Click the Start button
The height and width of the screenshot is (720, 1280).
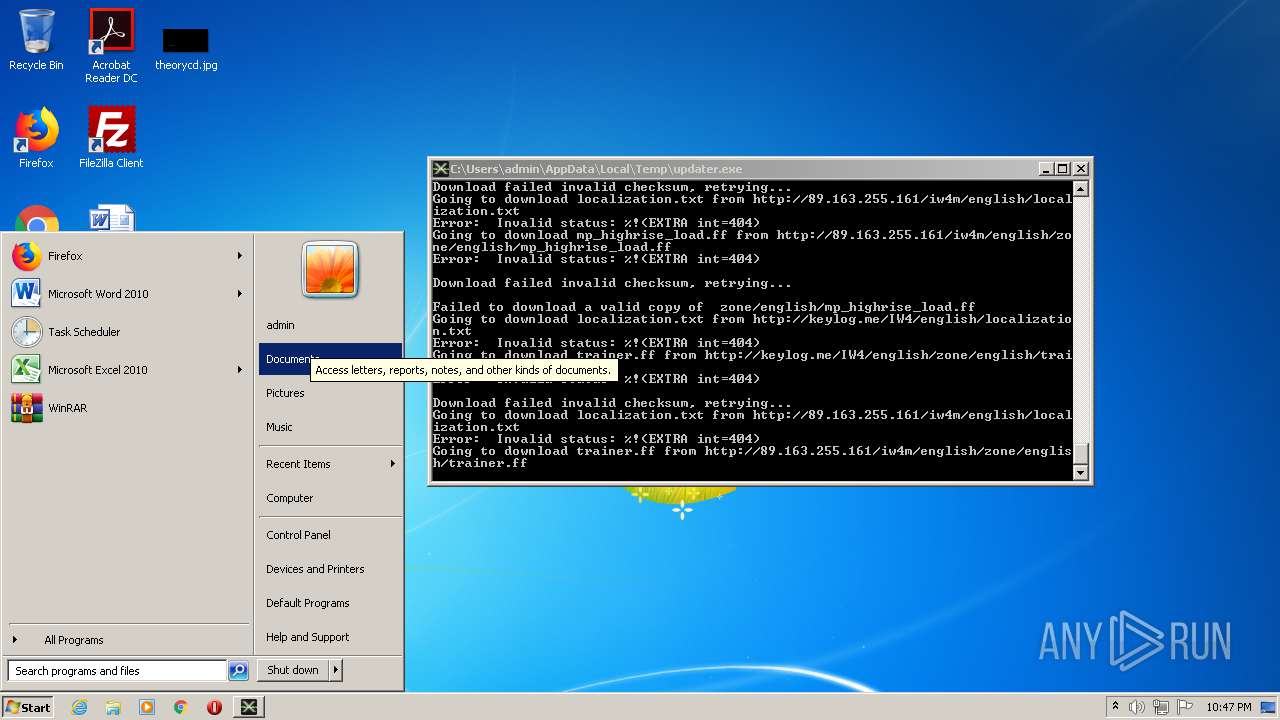28,707
